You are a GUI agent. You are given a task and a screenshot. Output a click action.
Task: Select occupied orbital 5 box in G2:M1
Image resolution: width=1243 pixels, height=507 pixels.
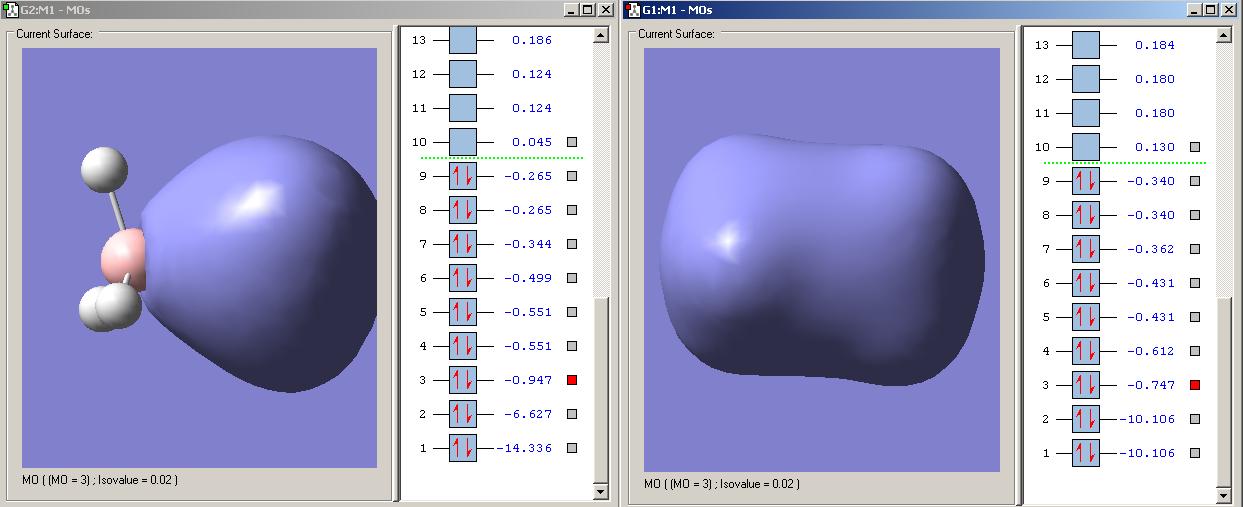(x=463, y=312)
